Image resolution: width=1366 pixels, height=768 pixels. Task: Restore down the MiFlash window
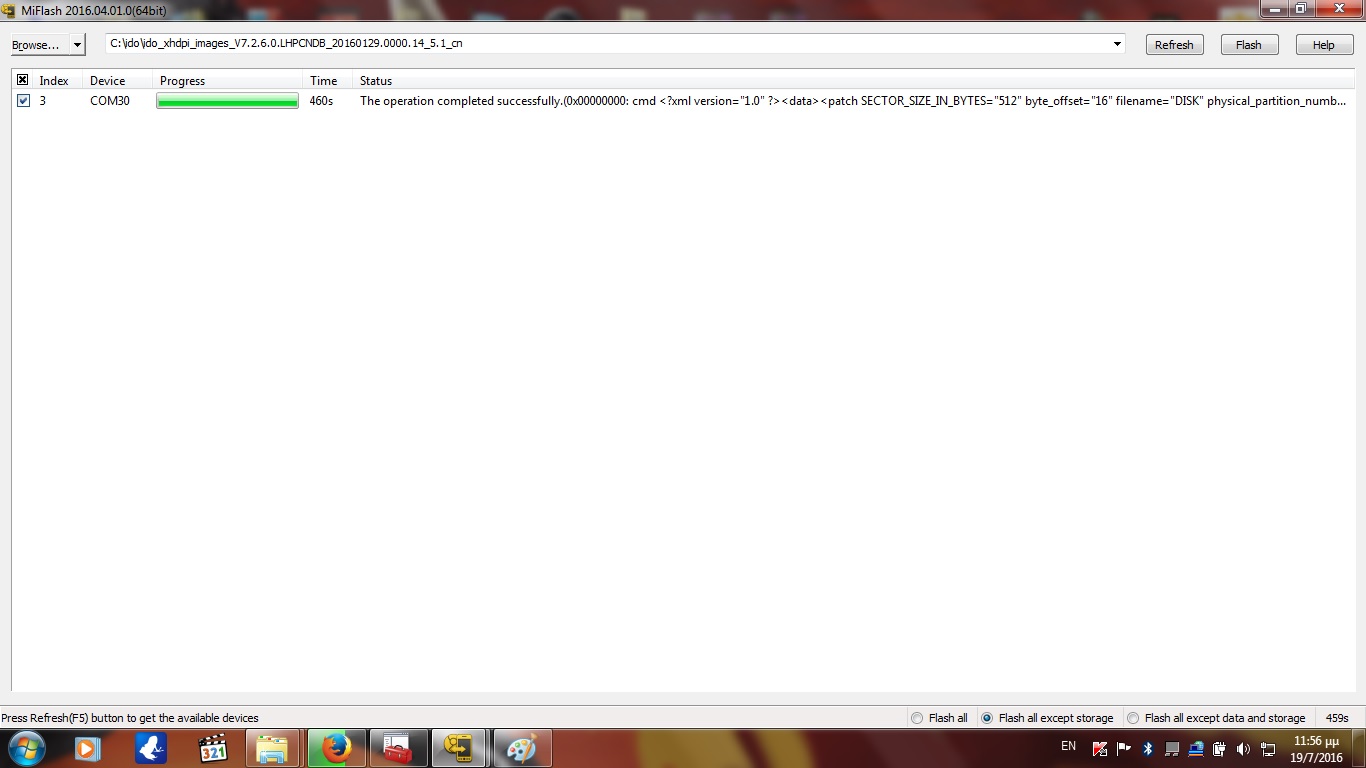pyautogui.click(x=1301, y=8)
